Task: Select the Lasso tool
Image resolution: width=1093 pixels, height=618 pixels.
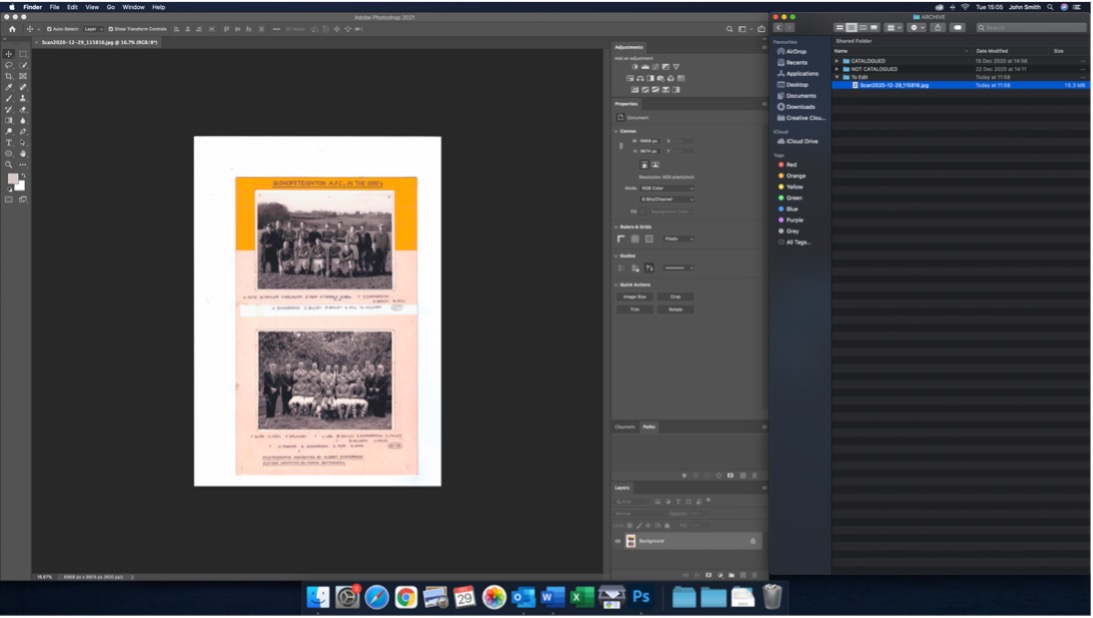Action: (9, 65)
